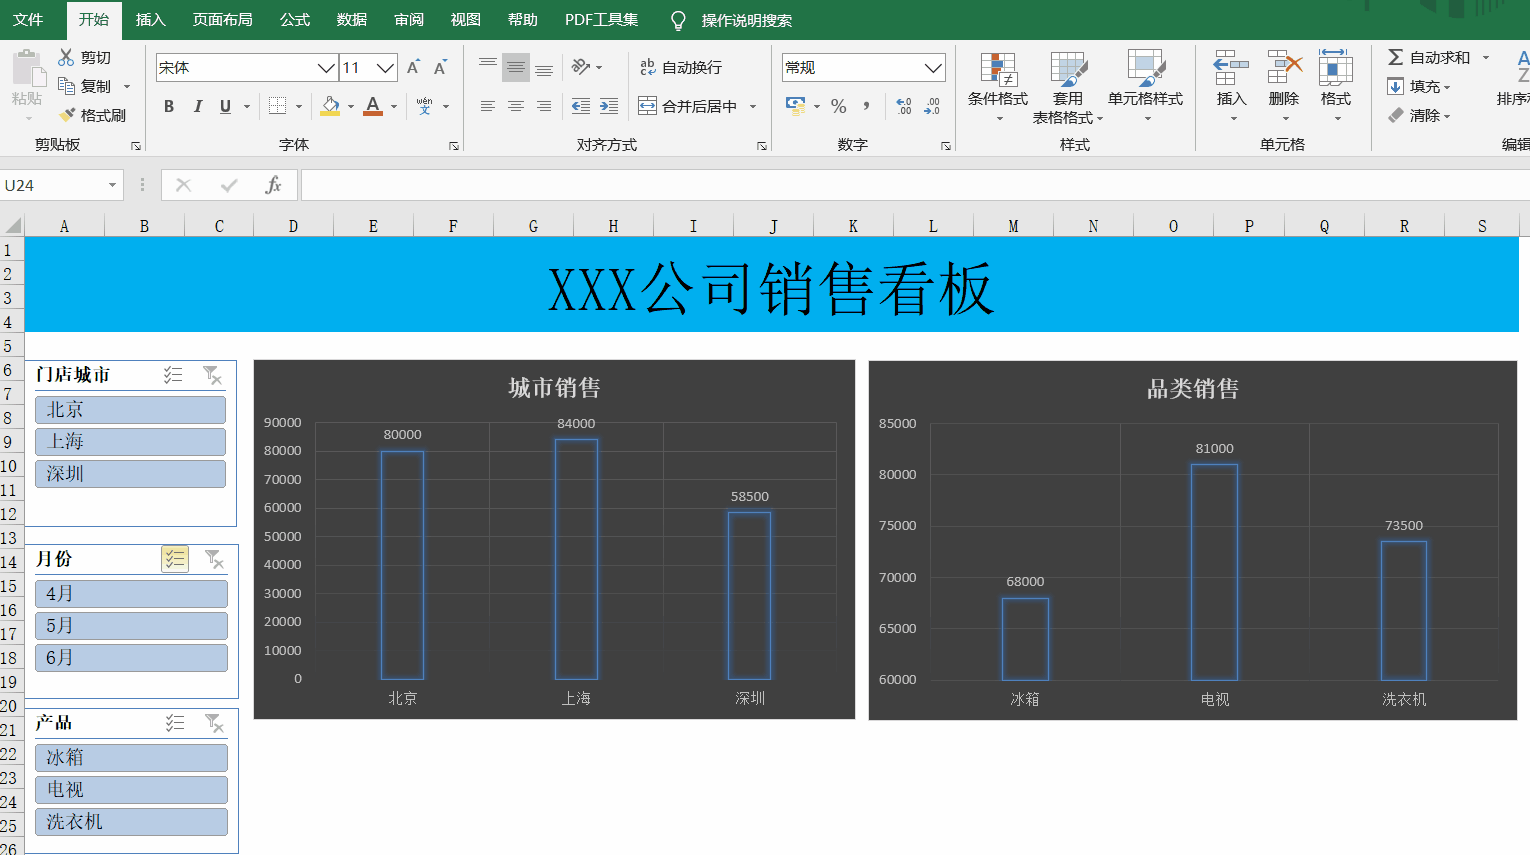Decrease font size with the smaller A icon
This screenshot has width=1530, height=855.
440,67
